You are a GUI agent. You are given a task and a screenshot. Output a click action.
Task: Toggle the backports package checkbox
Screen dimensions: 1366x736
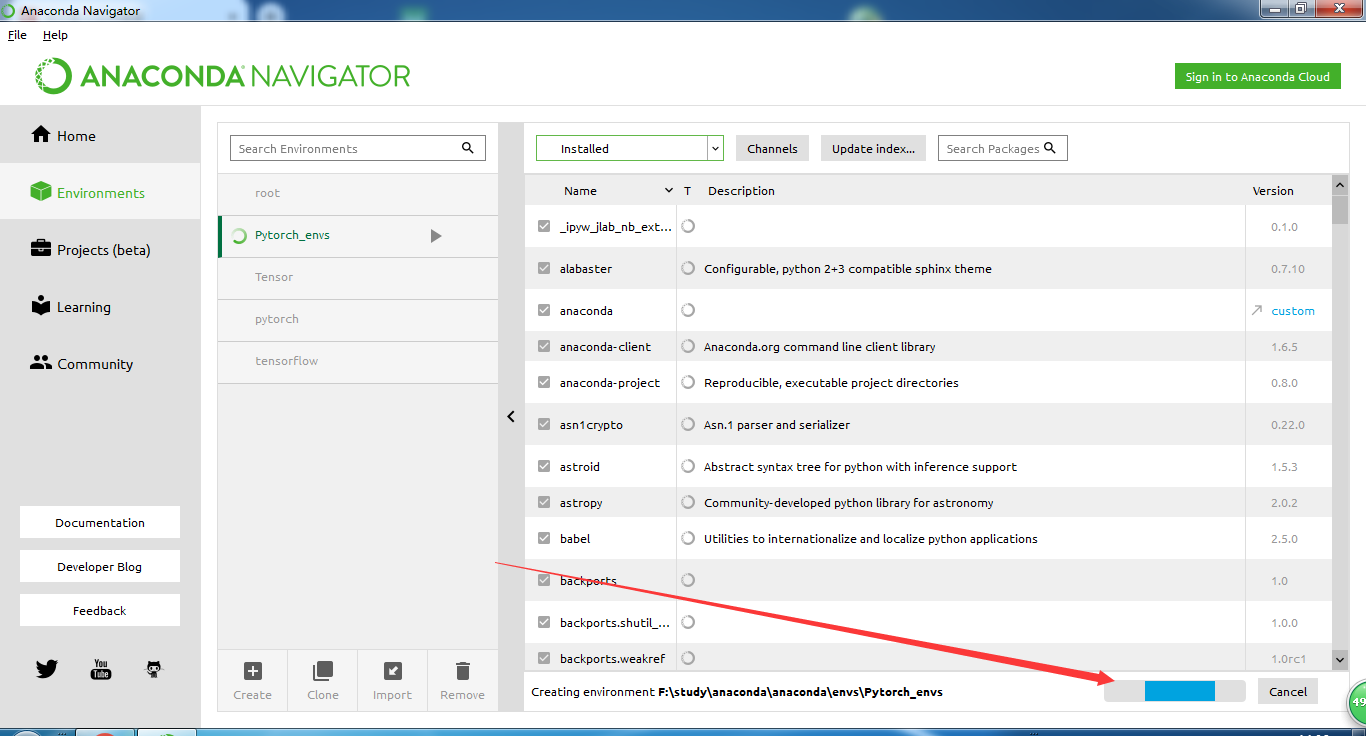coord(544,581)
